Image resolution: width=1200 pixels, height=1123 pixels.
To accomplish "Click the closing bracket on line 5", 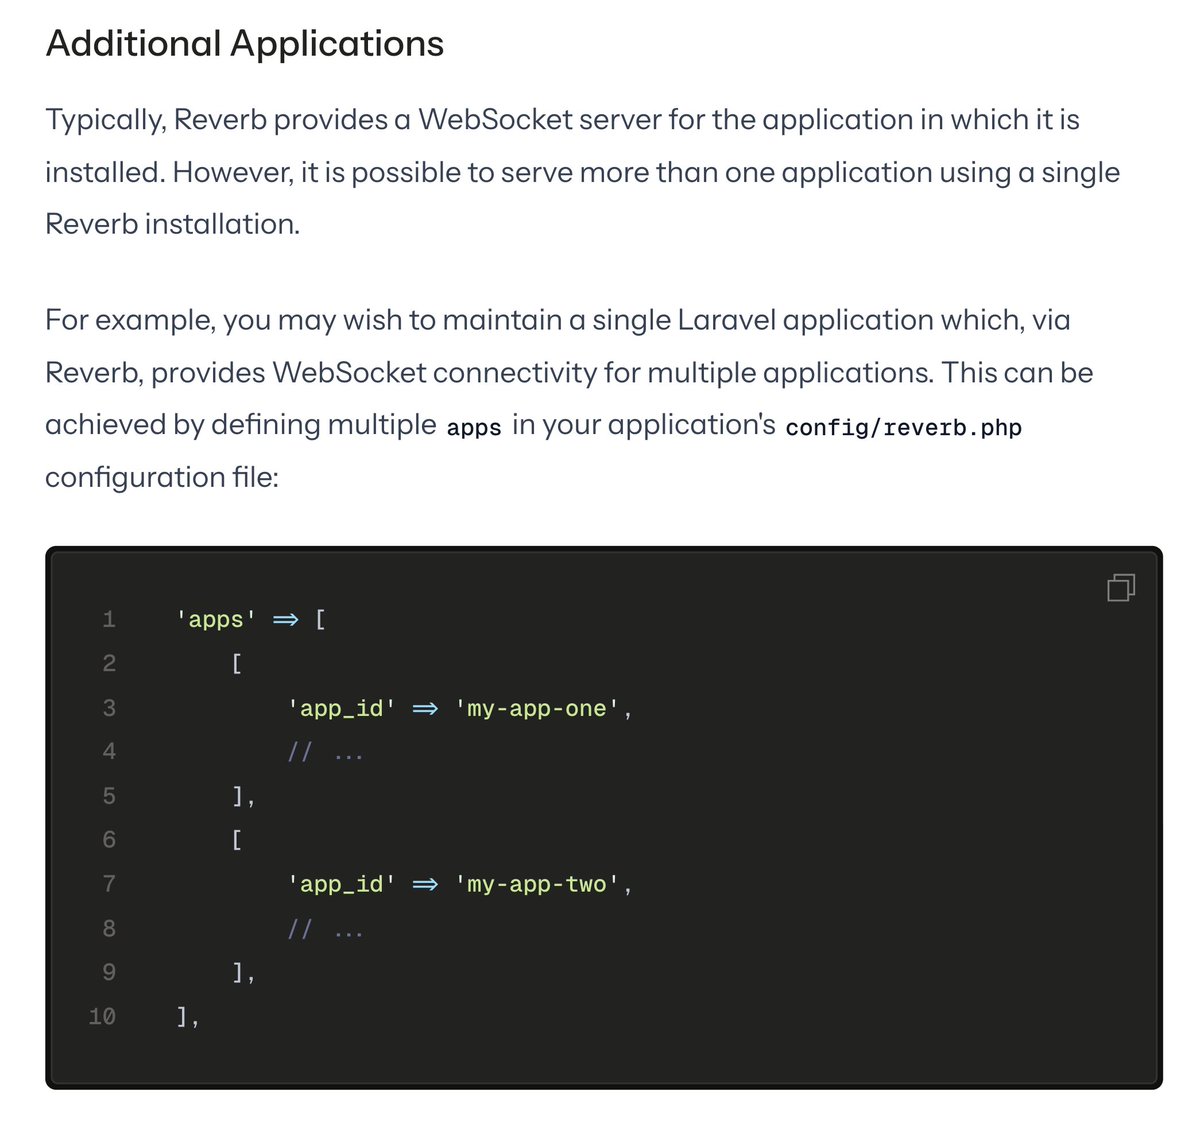I will [x=244, y=796].
